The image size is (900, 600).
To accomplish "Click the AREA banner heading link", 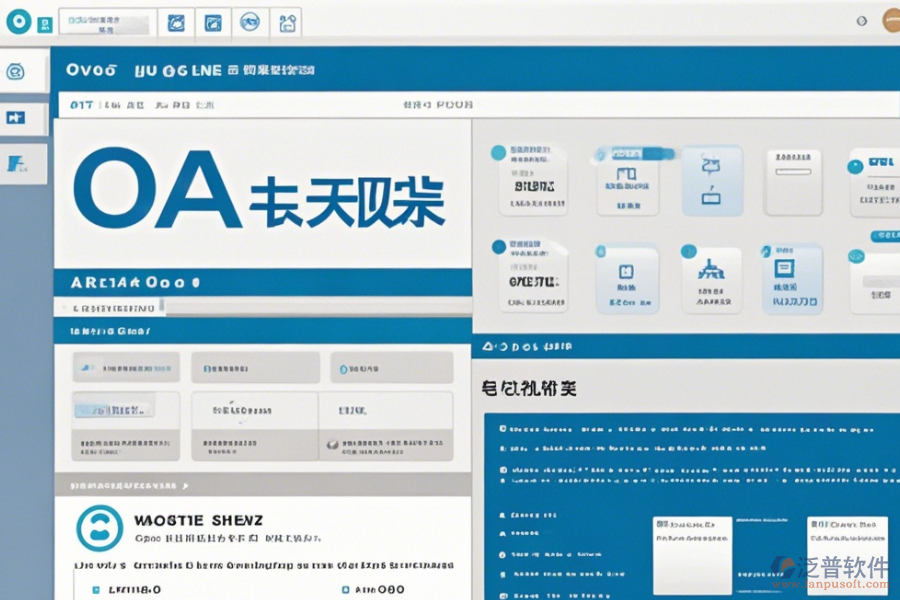I will 120,283.
